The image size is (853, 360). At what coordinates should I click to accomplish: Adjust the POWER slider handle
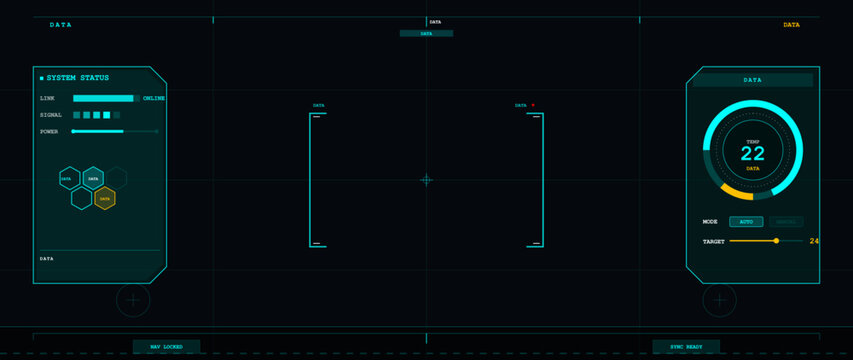click(x=73, y=131)
